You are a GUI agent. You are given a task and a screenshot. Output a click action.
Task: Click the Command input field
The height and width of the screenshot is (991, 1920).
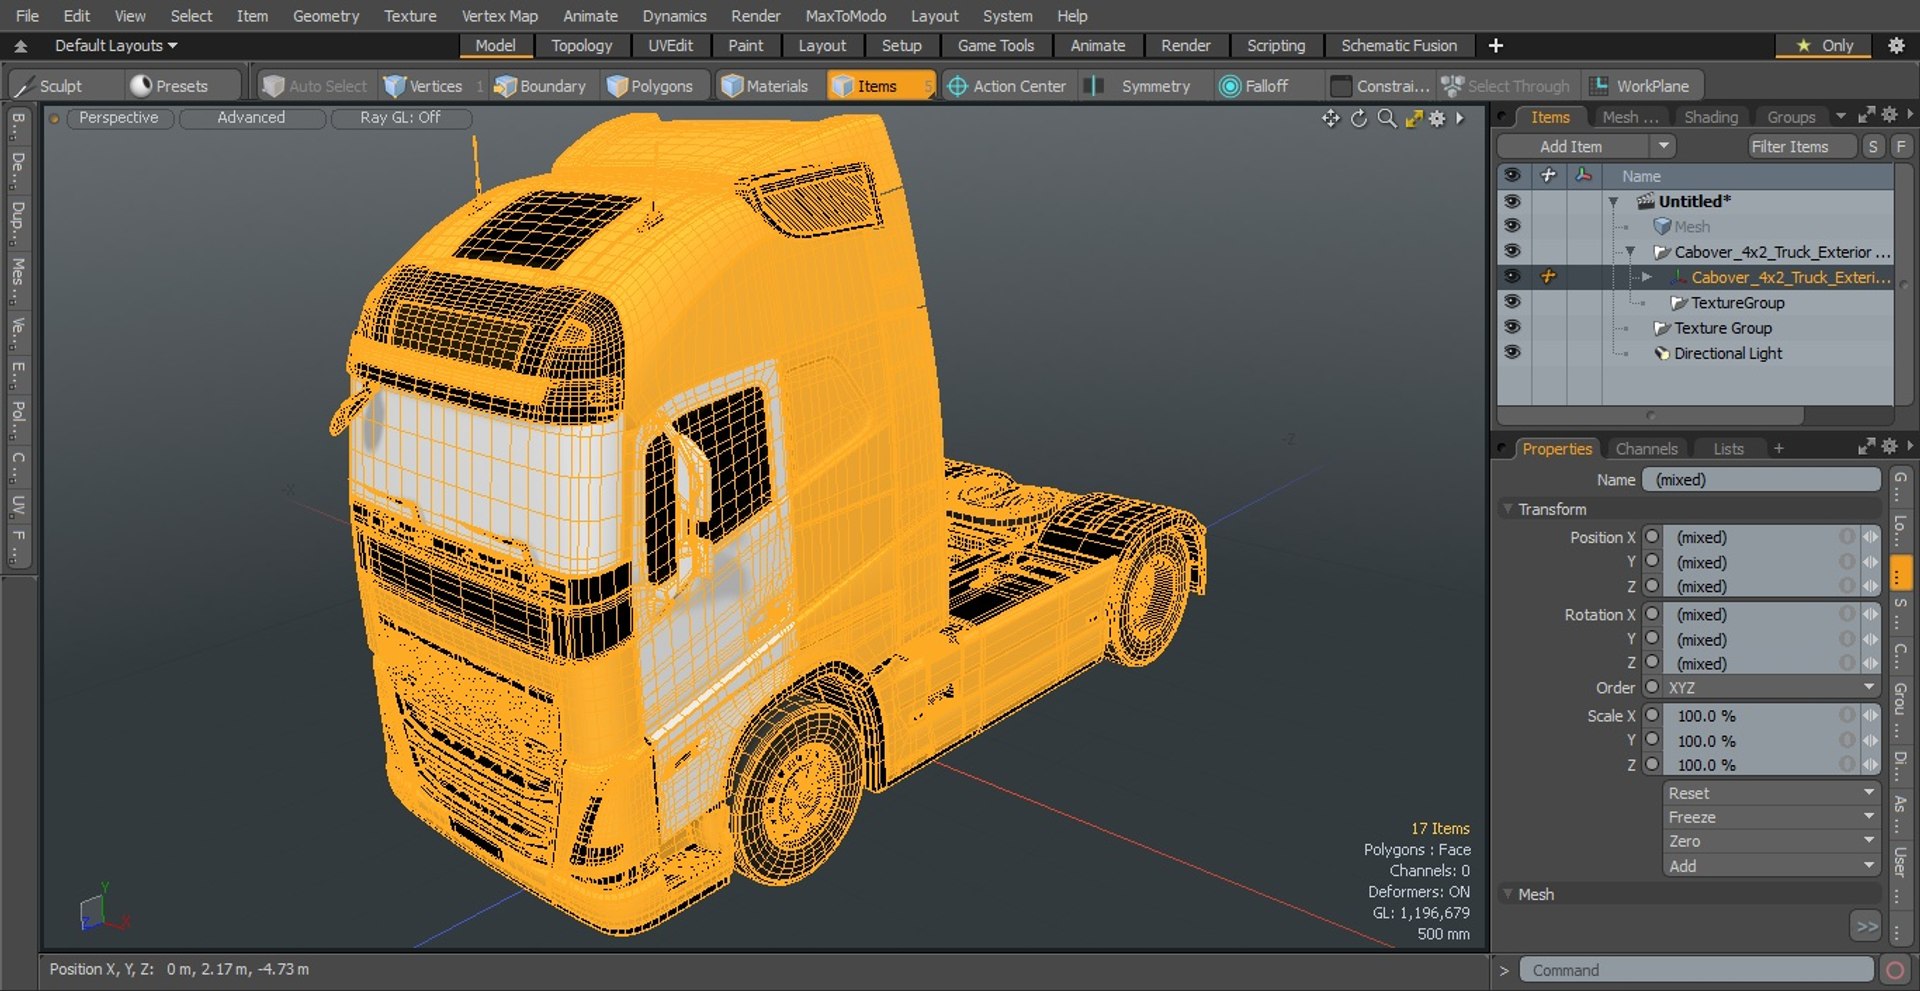pos(1696,970)
